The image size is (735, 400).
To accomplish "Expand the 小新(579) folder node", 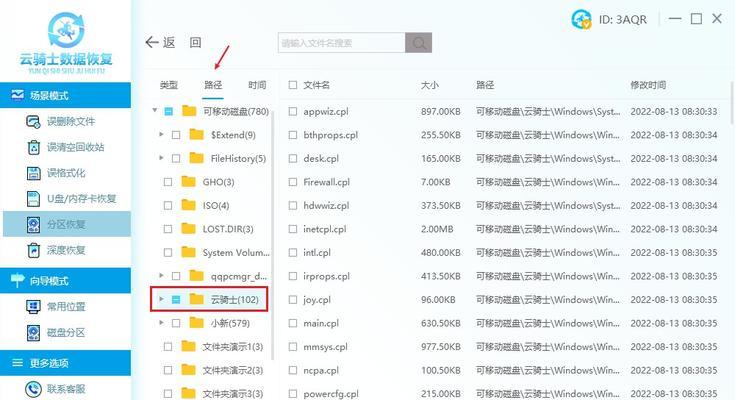I will [161, 323].
